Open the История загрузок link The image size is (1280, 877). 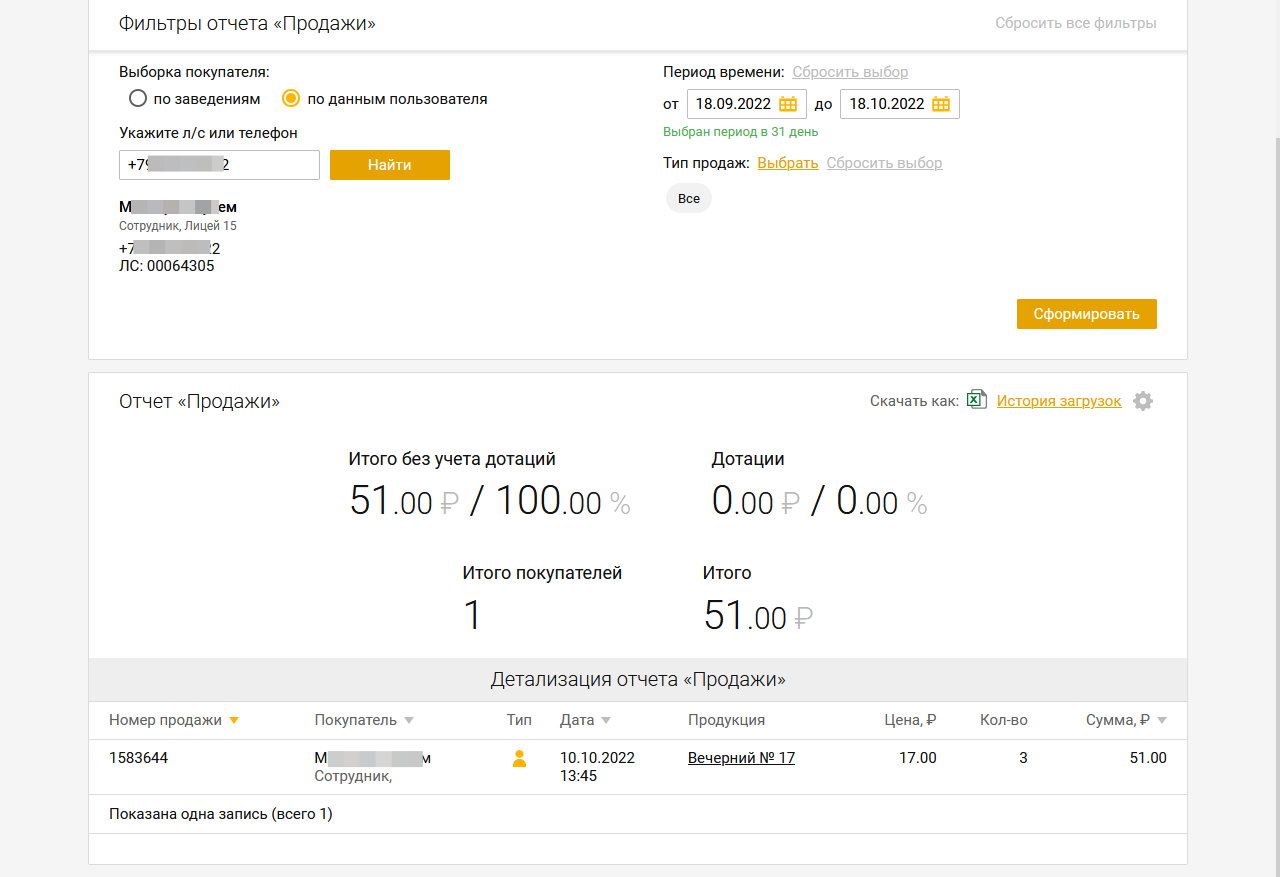[1059, 401]
